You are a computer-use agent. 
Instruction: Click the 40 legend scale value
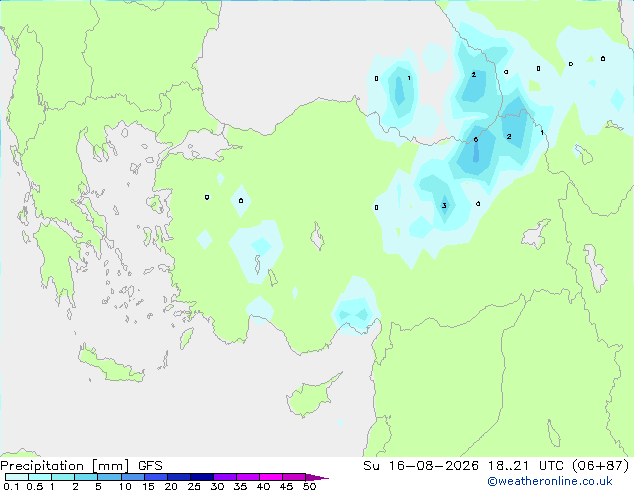[x=263, y=486]
